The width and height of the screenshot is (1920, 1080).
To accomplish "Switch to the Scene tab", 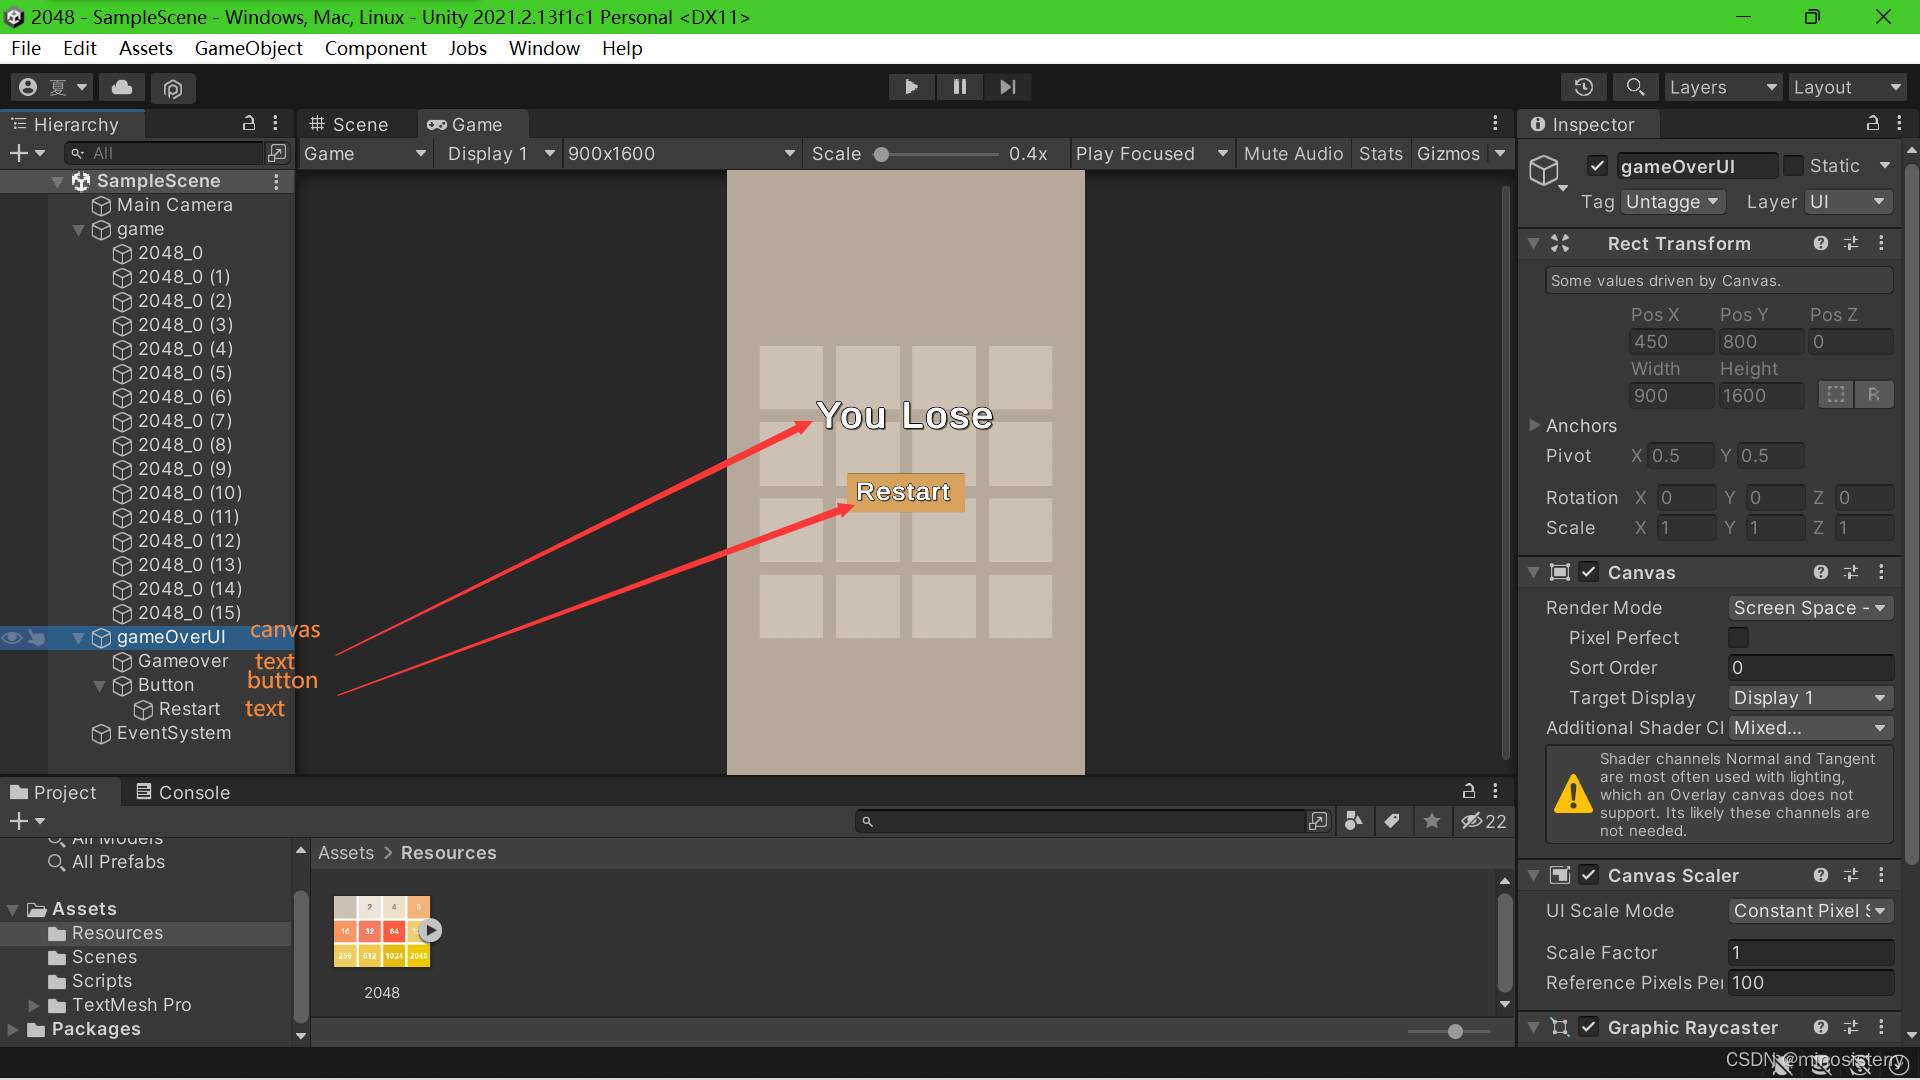I will click(349, 124).
